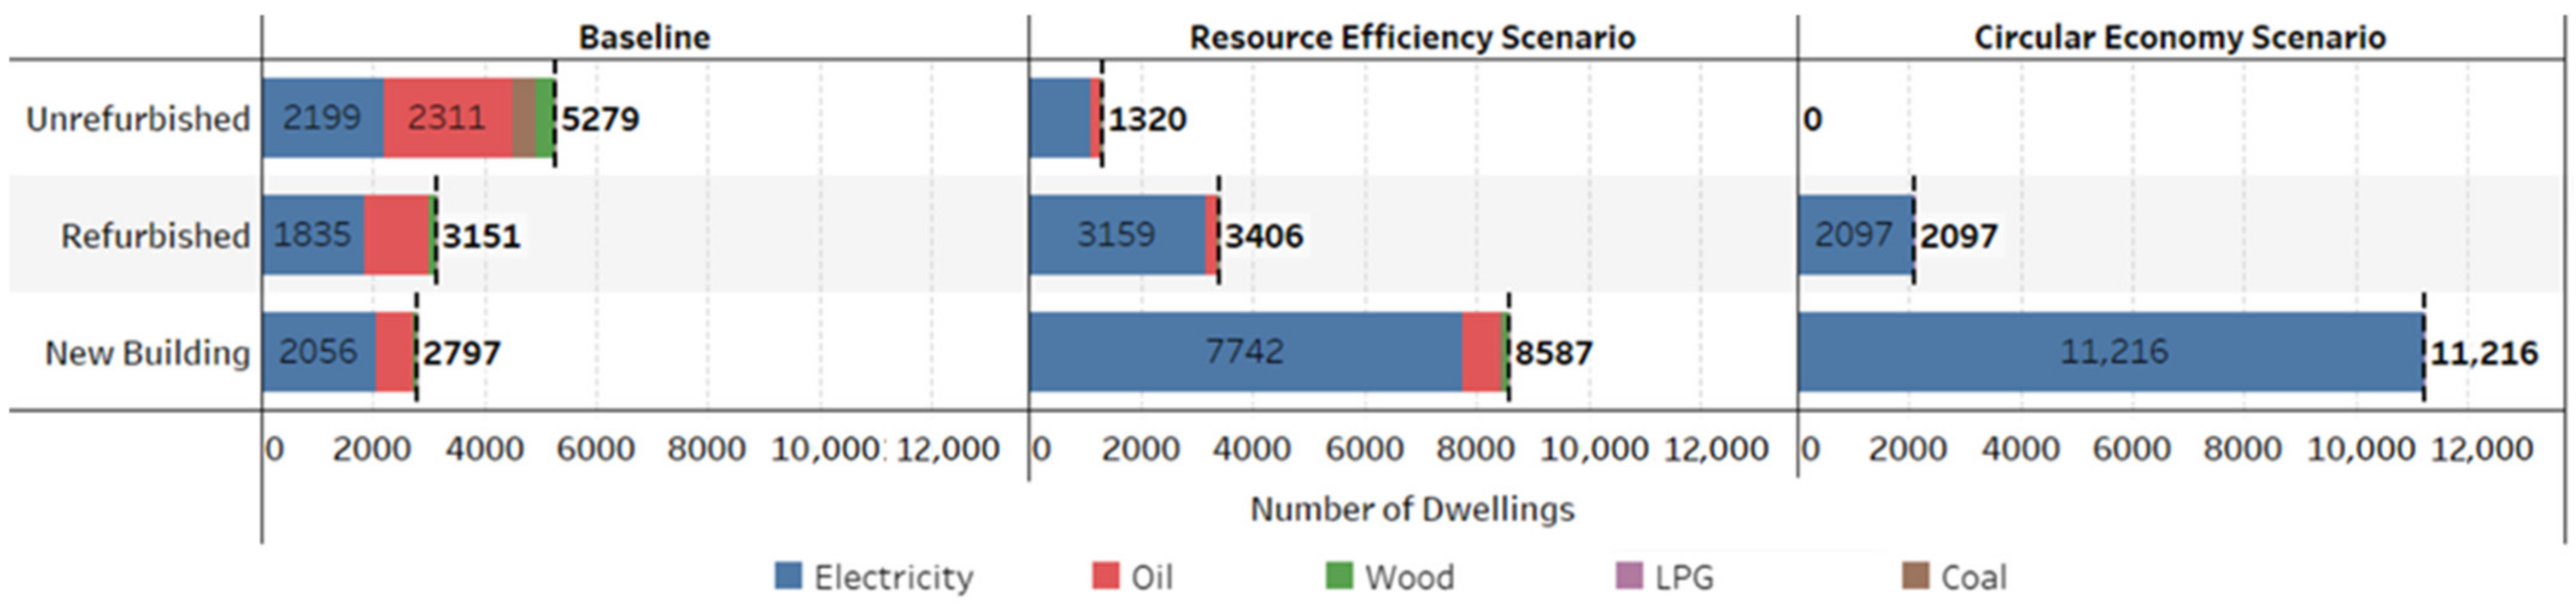2576x607 pixels.
Task: Click the 1835 electricity bar in Baseline
Action: [313, 235]
